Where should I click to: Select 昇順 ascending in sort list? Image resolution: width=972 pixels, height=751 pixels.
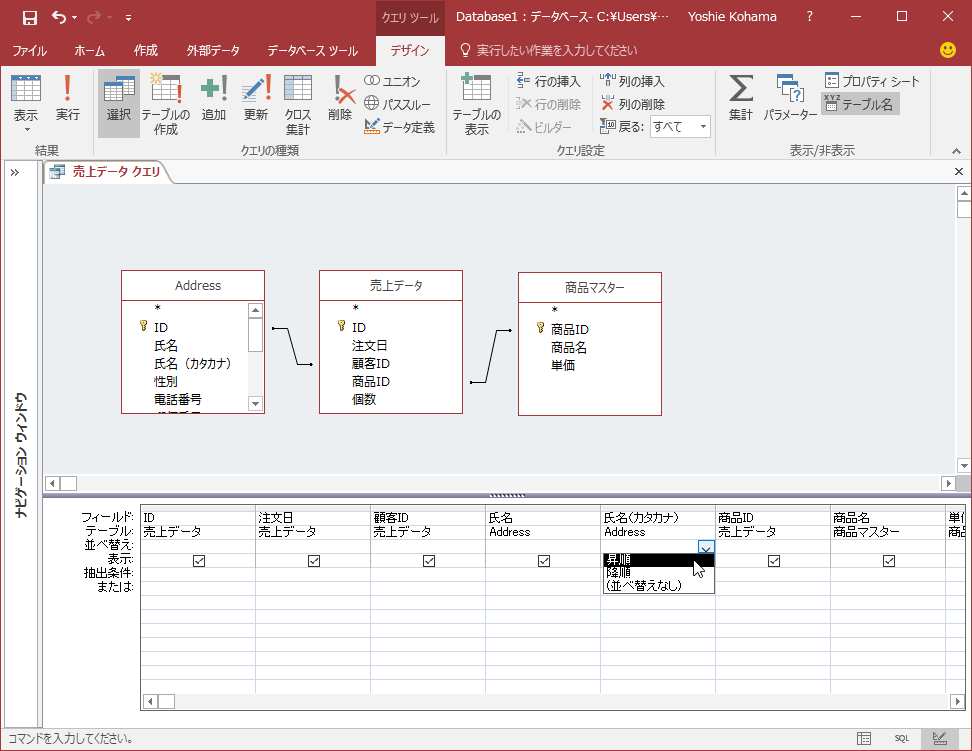tap(658, 560)
